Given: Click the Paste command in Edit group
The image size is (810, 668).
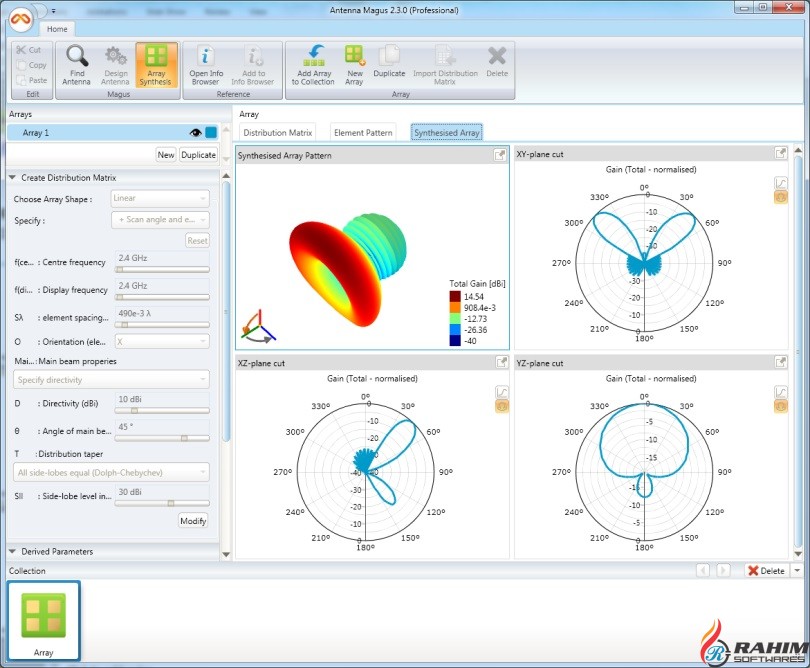Looking at the screenshot, I should [x=32, y=80].
